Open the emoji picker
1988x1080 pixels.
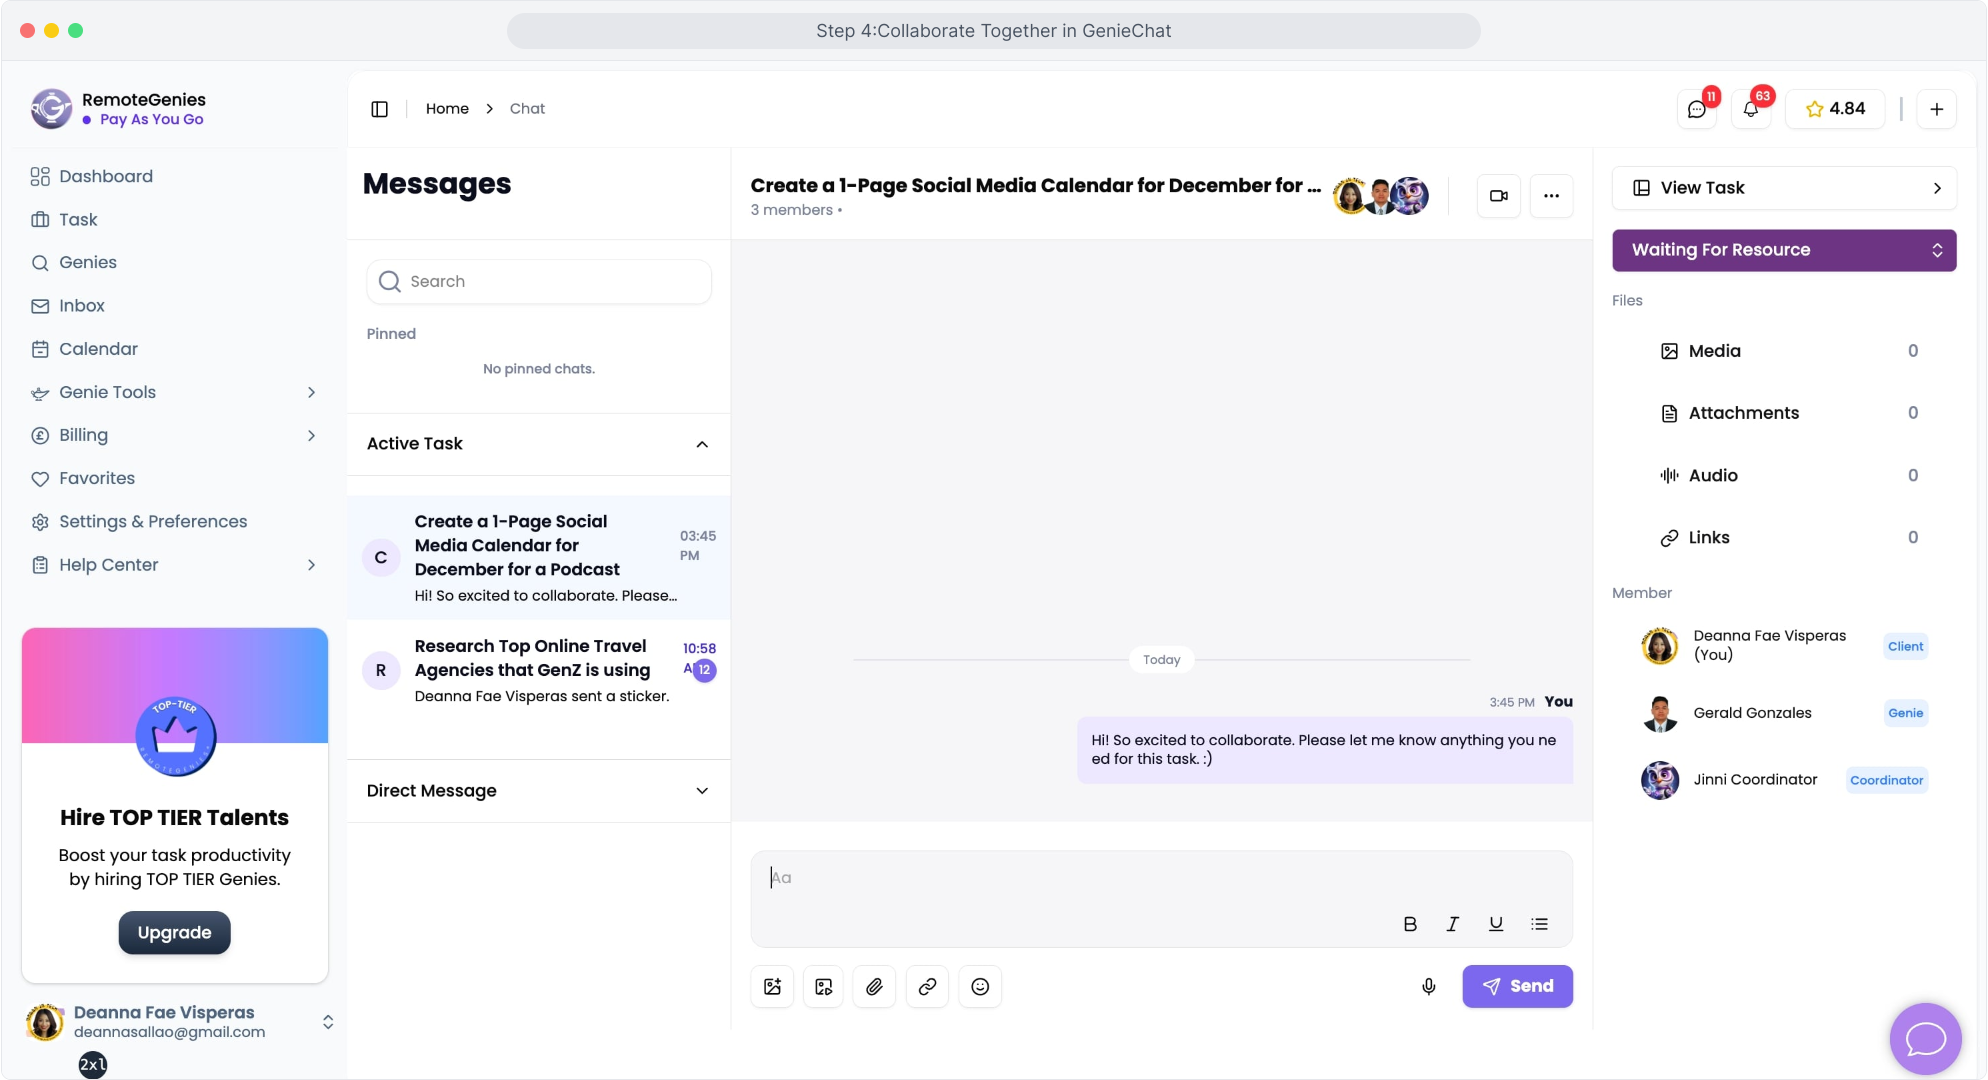pos(980,986)
